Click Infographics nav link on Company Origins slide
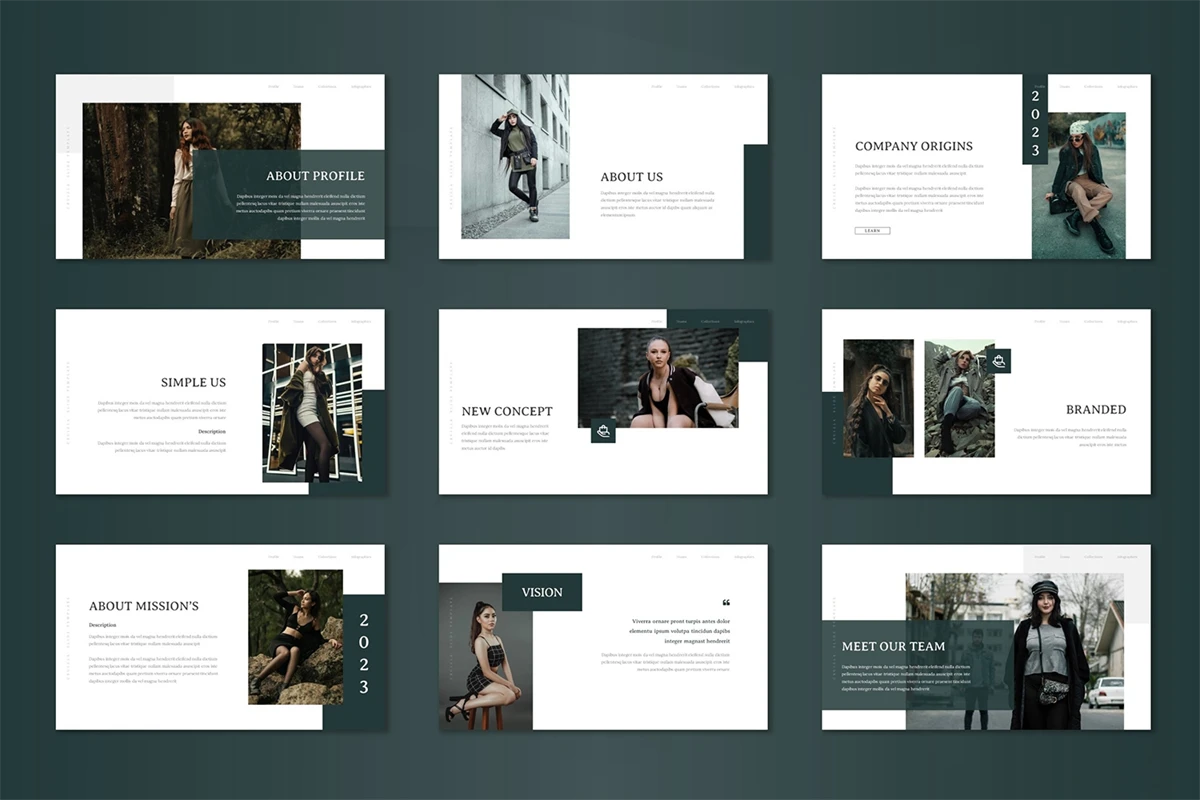 [x=1127, y=86]
